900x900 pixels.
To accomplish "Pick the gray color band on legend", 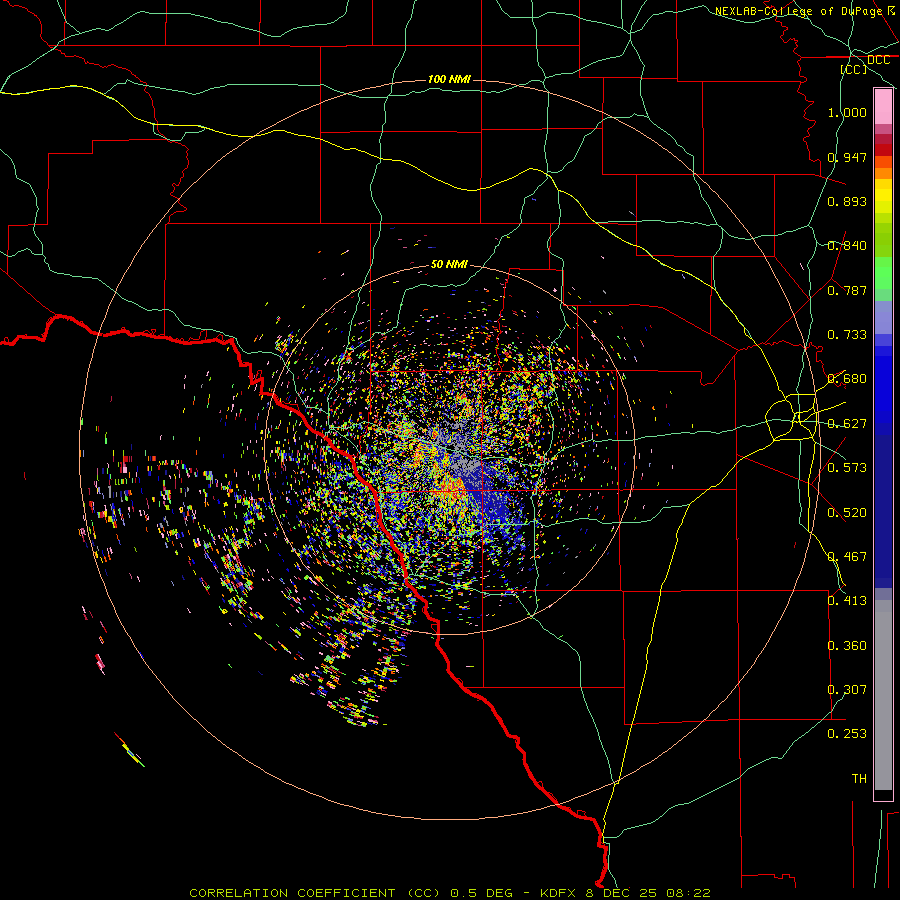I will coord(883,695).
